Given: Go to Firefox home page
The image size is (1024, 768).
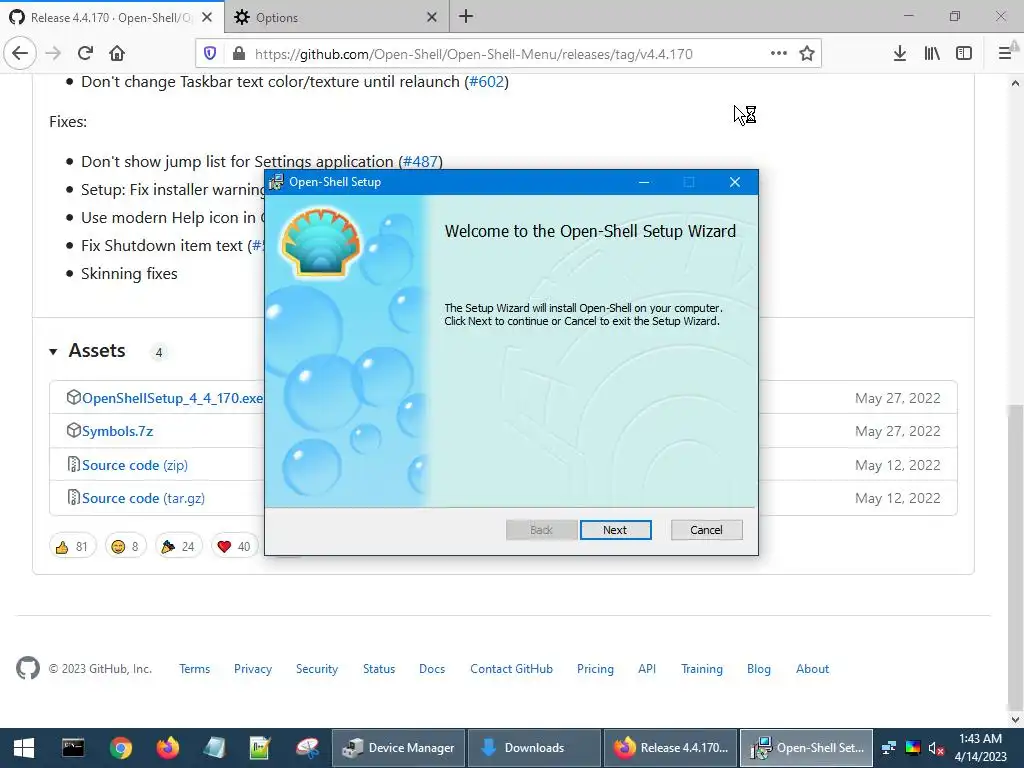Looking at the screenshot, I should (117, 54).
